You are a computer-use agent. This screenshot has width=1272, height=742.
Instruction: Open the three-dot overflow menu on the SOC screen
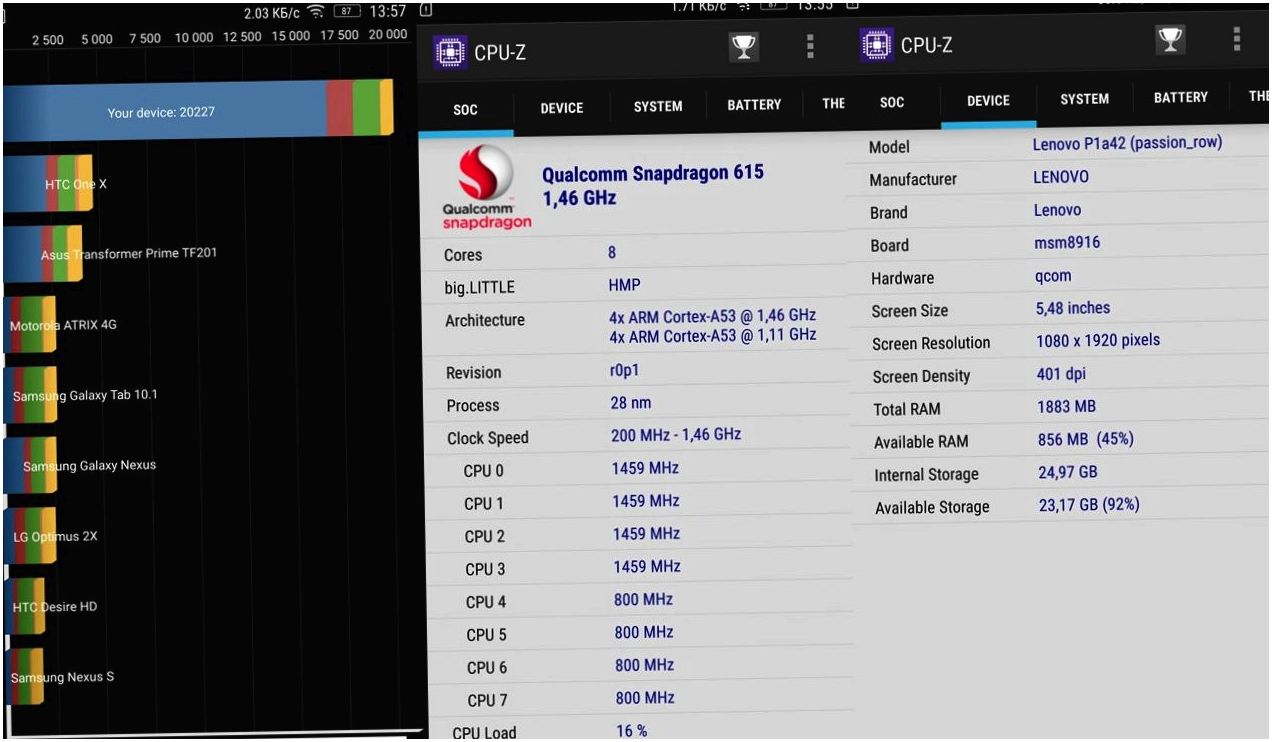[810, 47]
